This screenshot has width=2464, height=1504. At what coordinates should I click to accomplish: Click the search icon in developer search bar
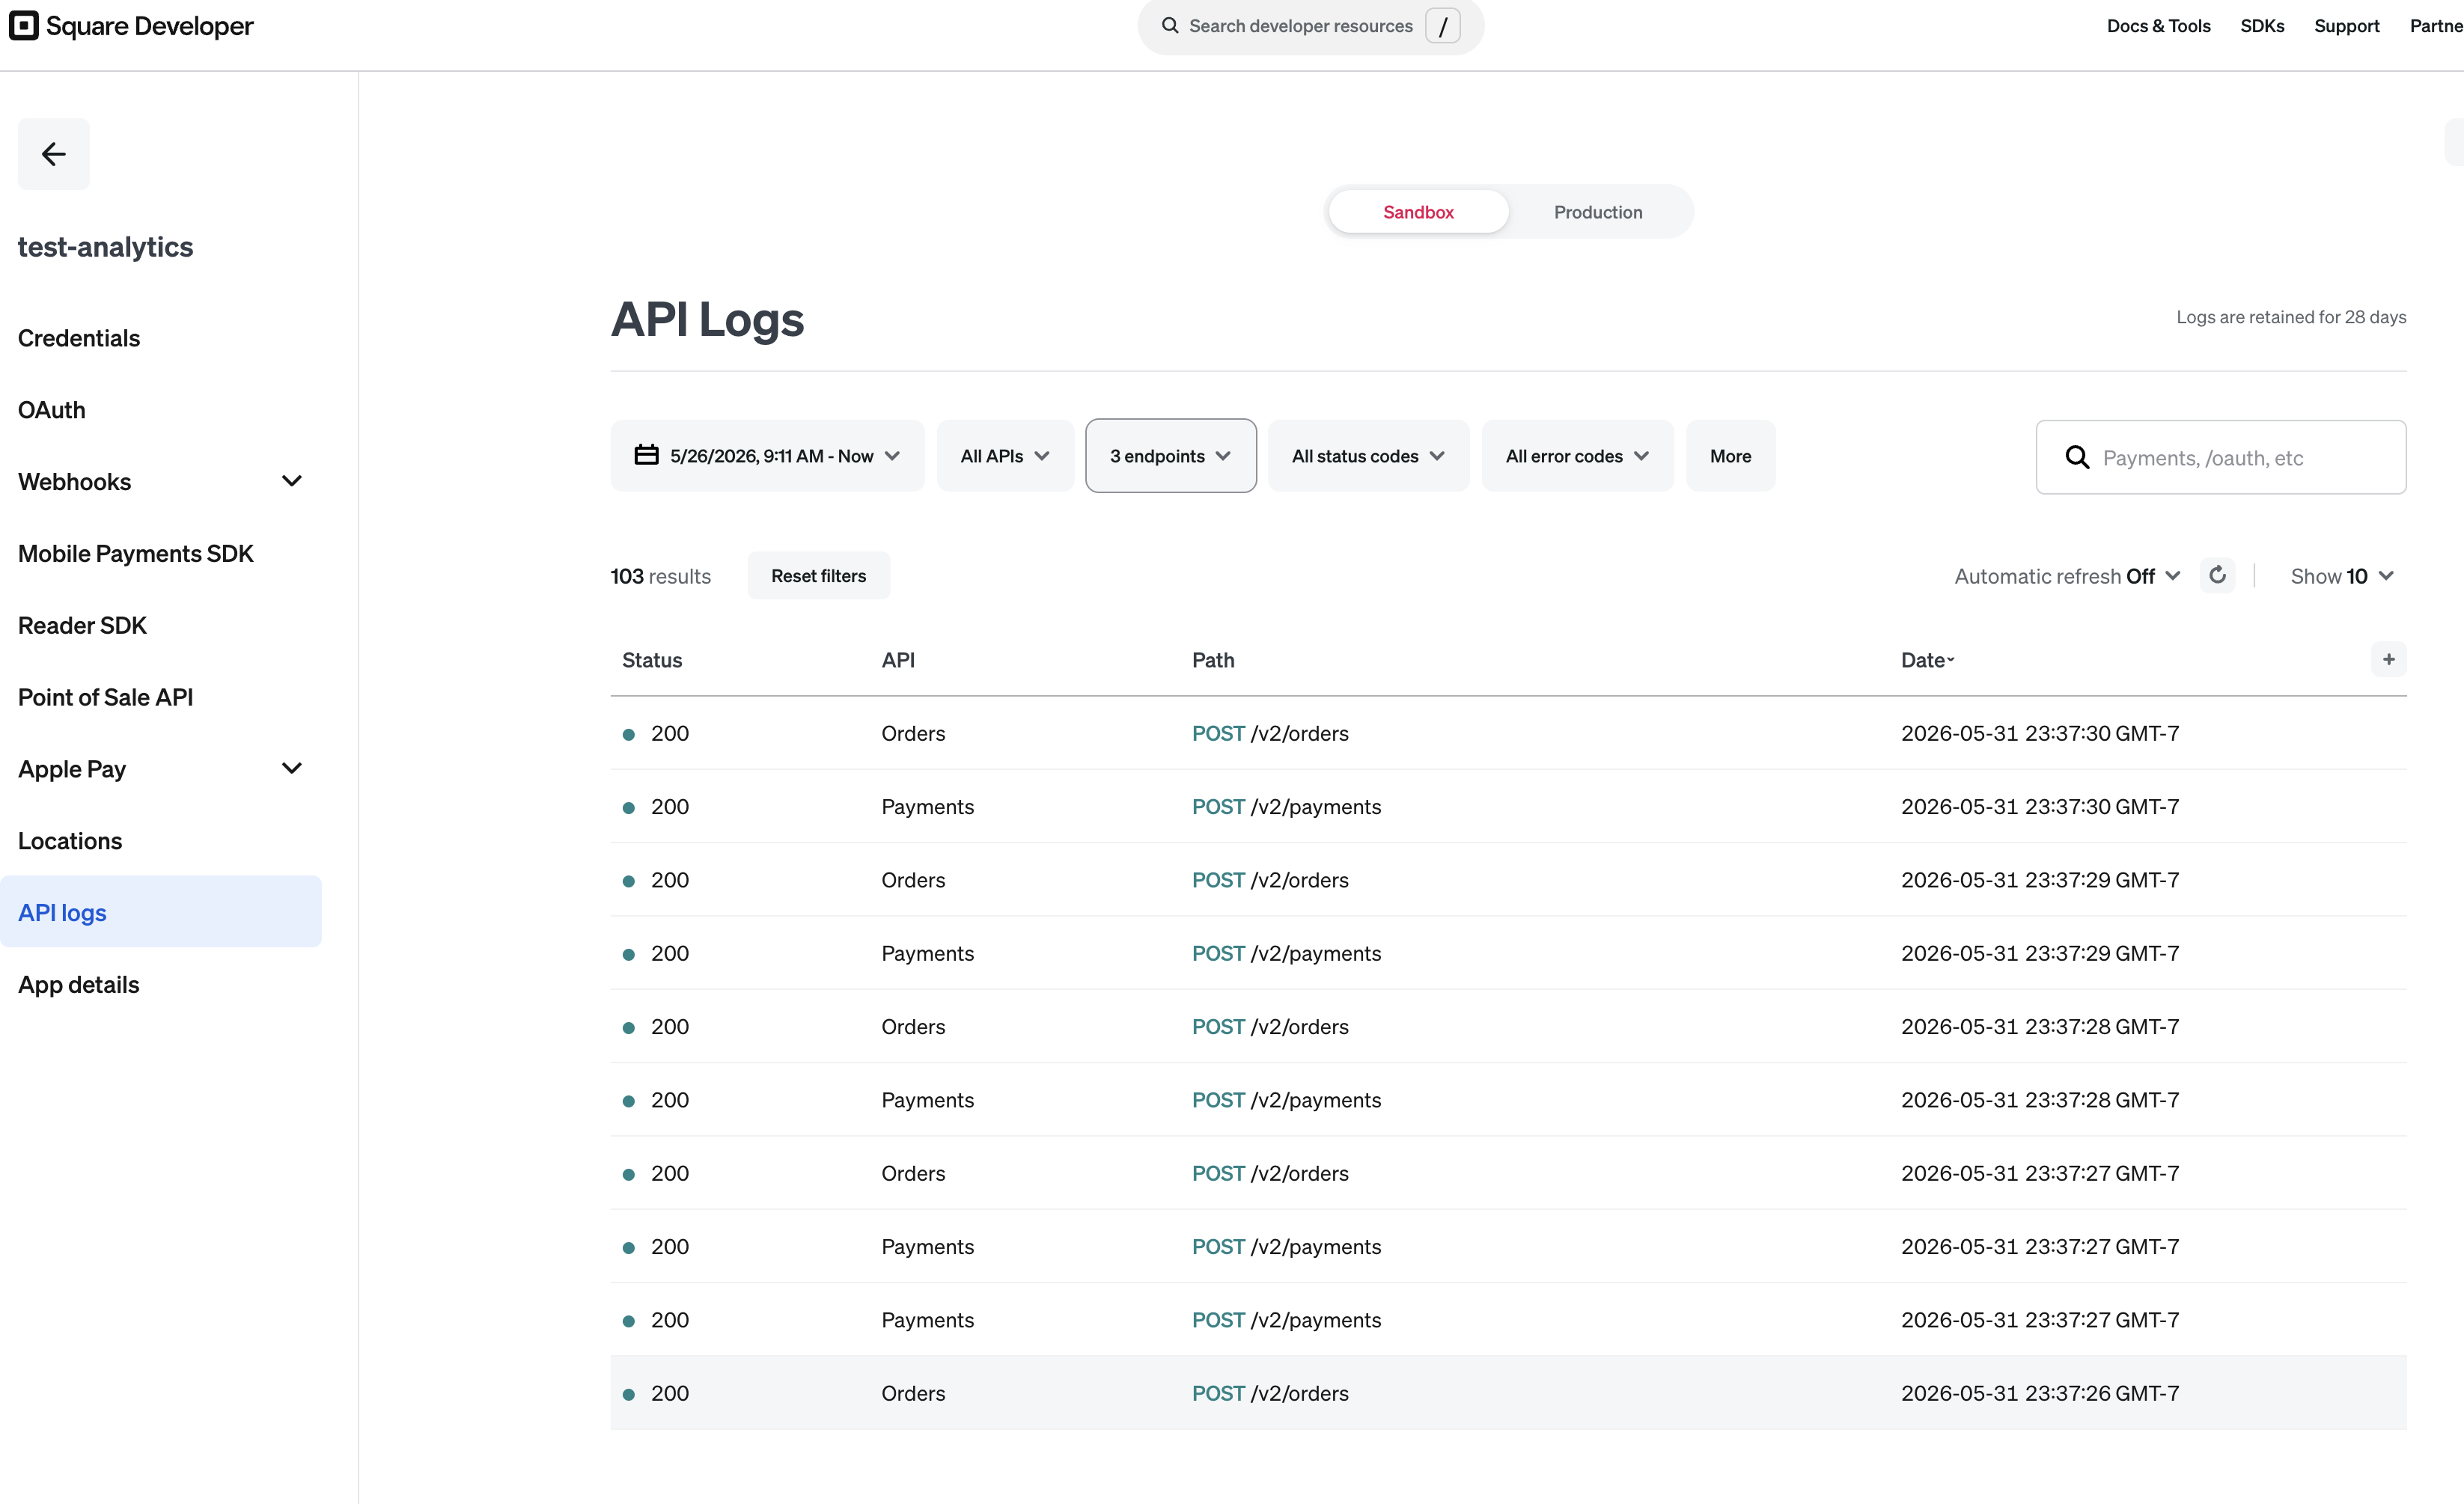point(1169,26)
